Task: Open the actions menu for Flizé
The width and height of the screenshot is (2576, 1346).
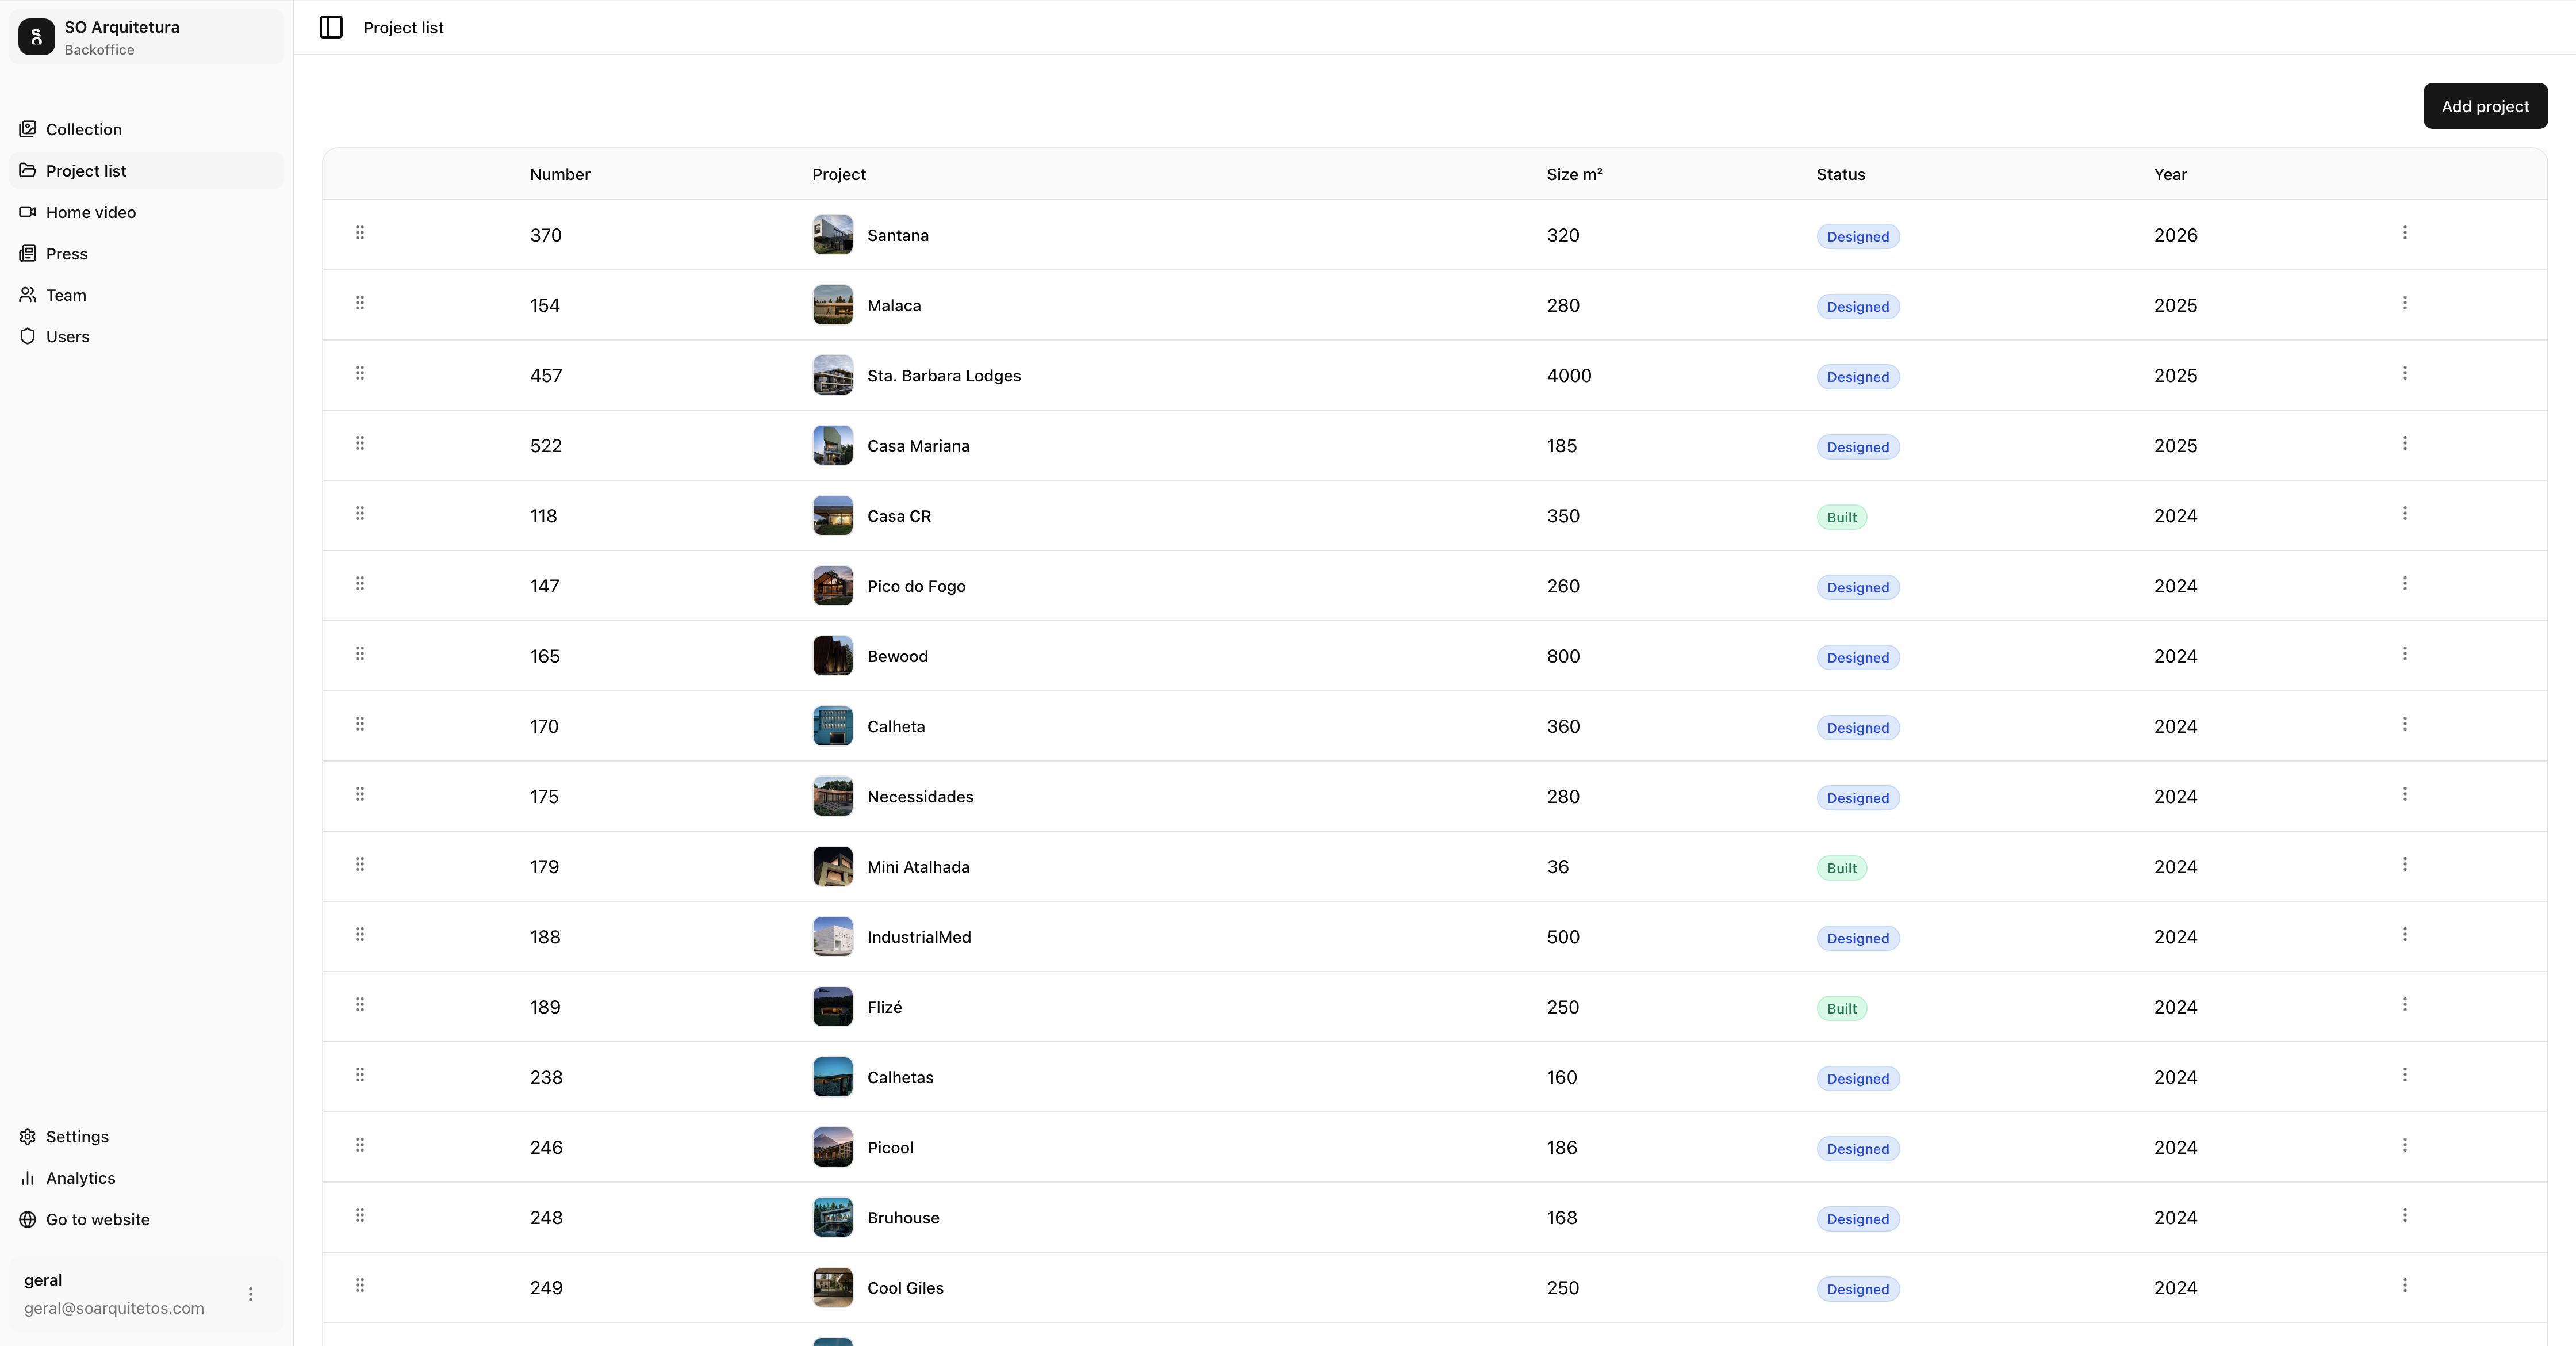Action: point(2405,1004)
